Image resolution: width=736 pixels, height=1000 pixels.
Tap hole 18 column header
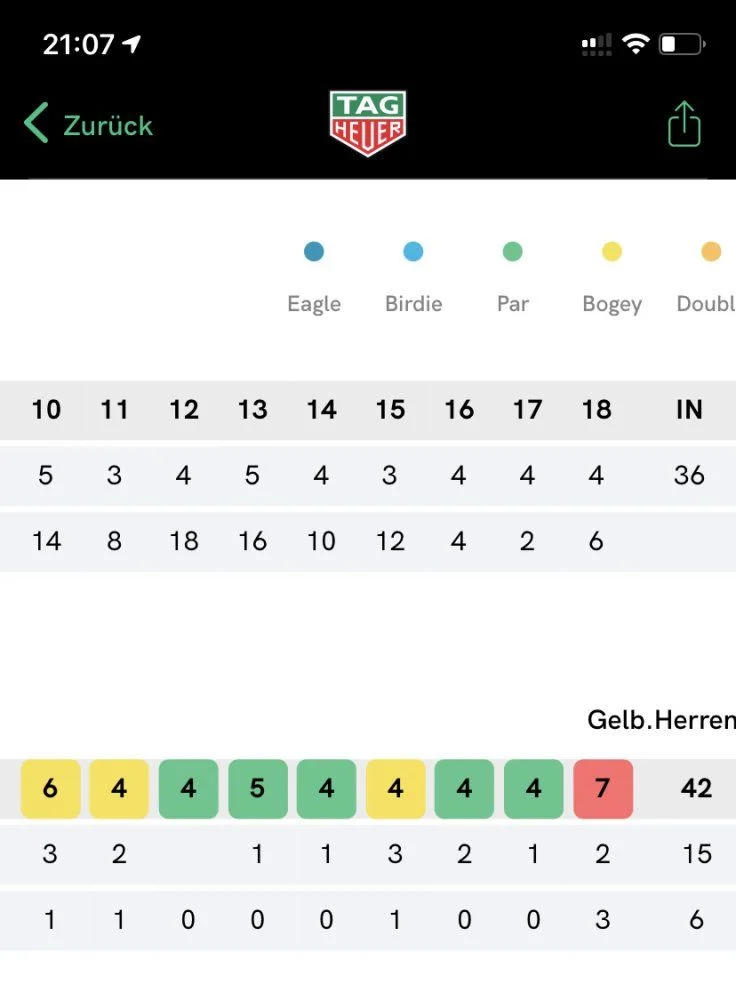[596, 409]
